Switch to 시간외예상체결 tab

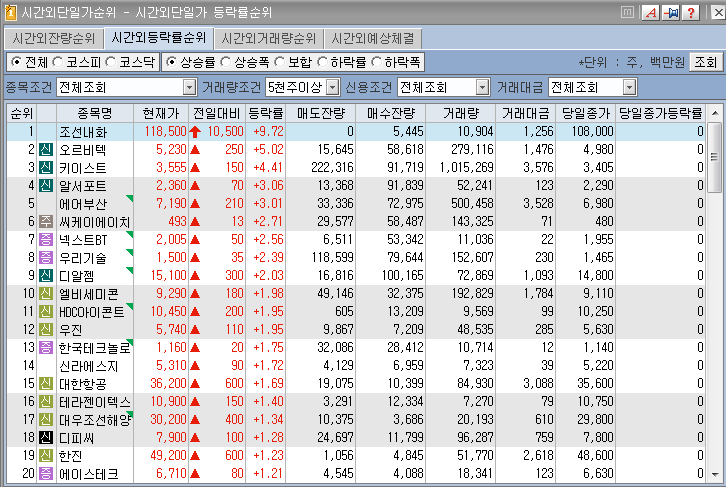coord(373,38)
